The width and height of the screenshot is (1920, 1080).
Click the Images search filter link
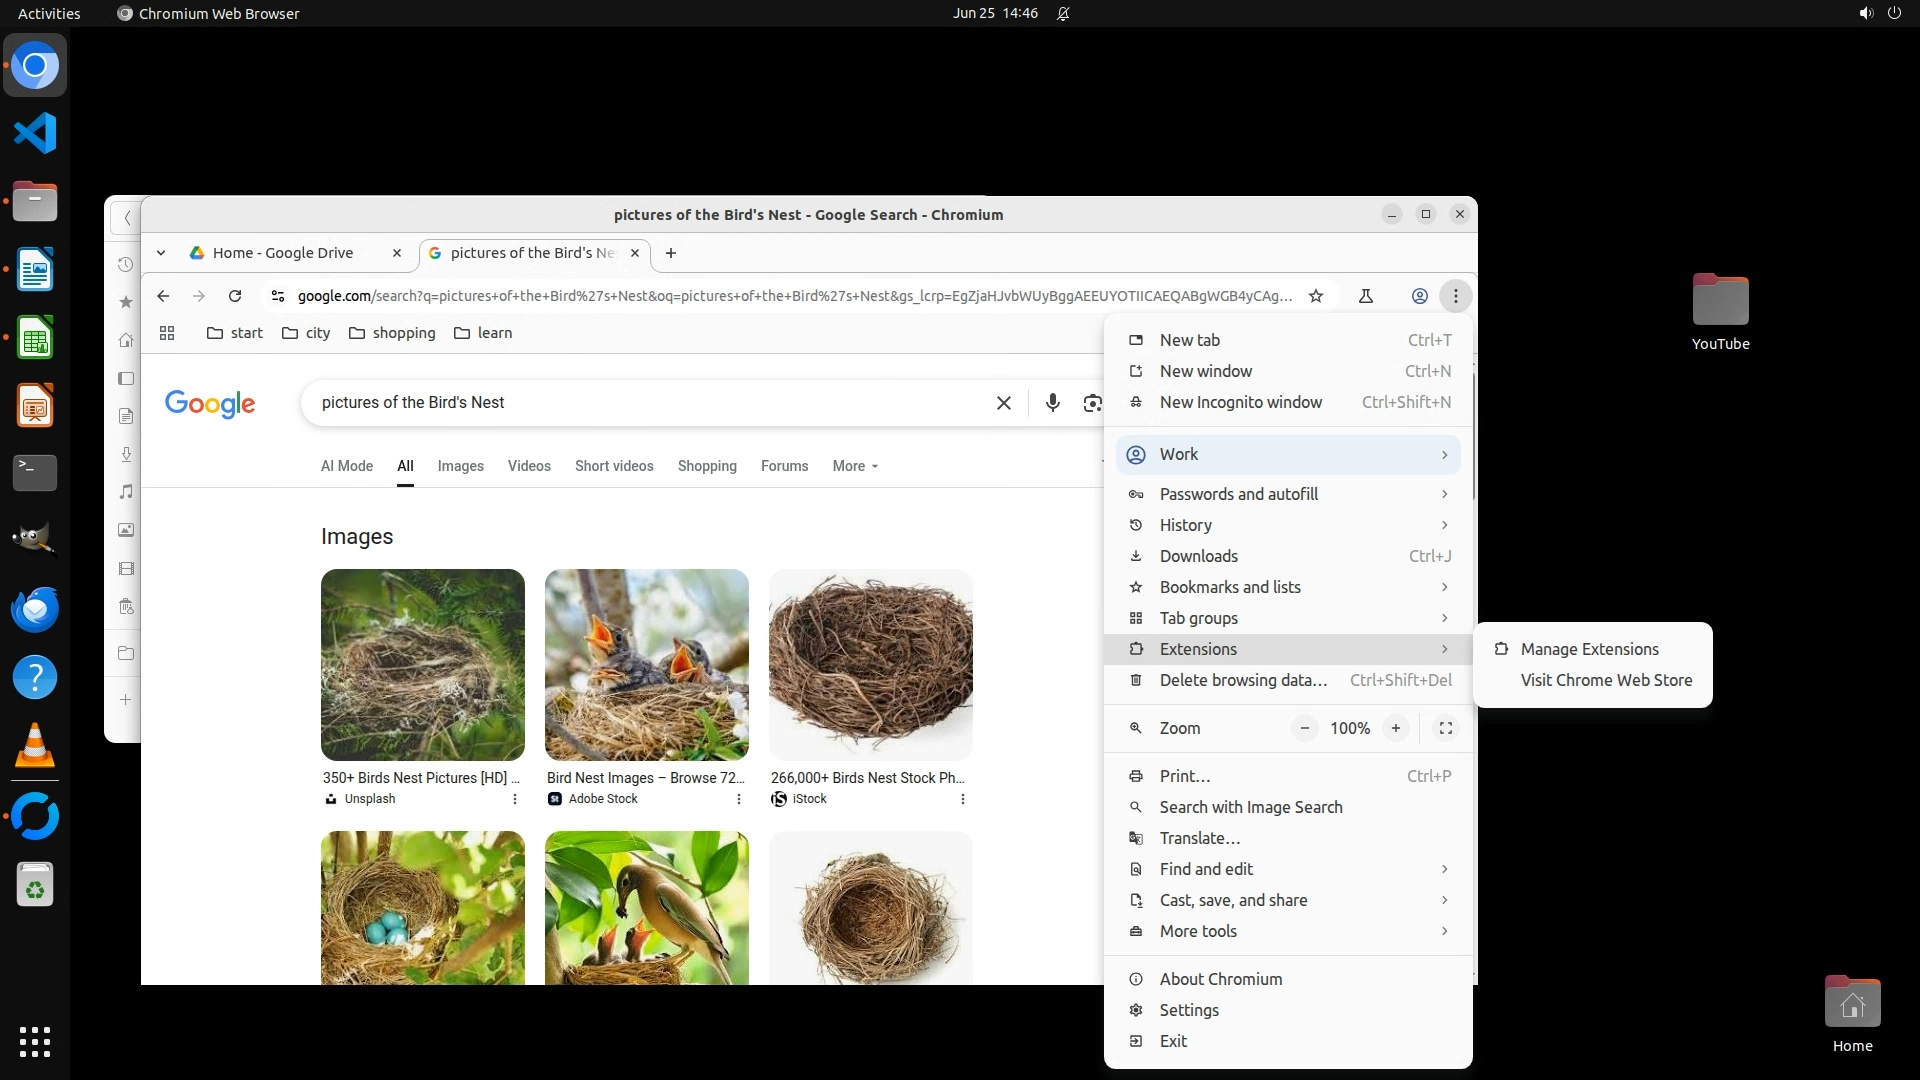[x=460, y=466]
